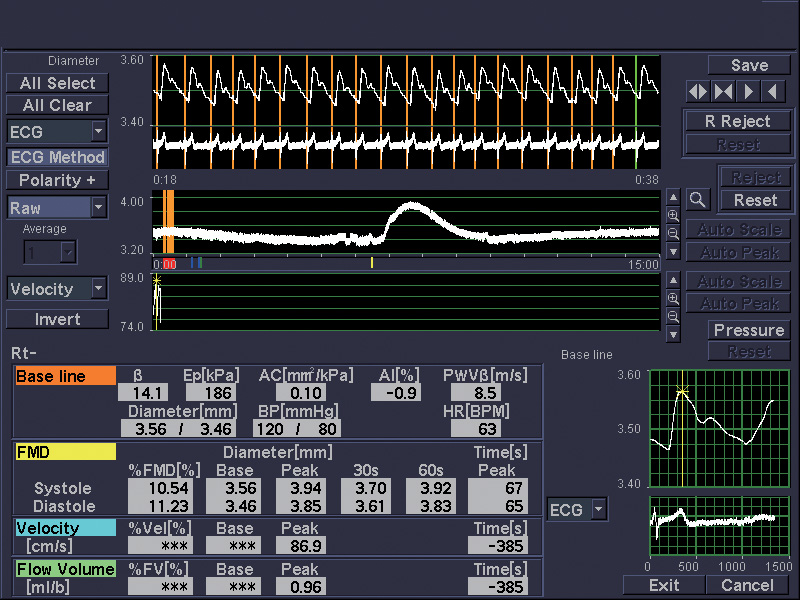Click the Save button

(749, 65)
